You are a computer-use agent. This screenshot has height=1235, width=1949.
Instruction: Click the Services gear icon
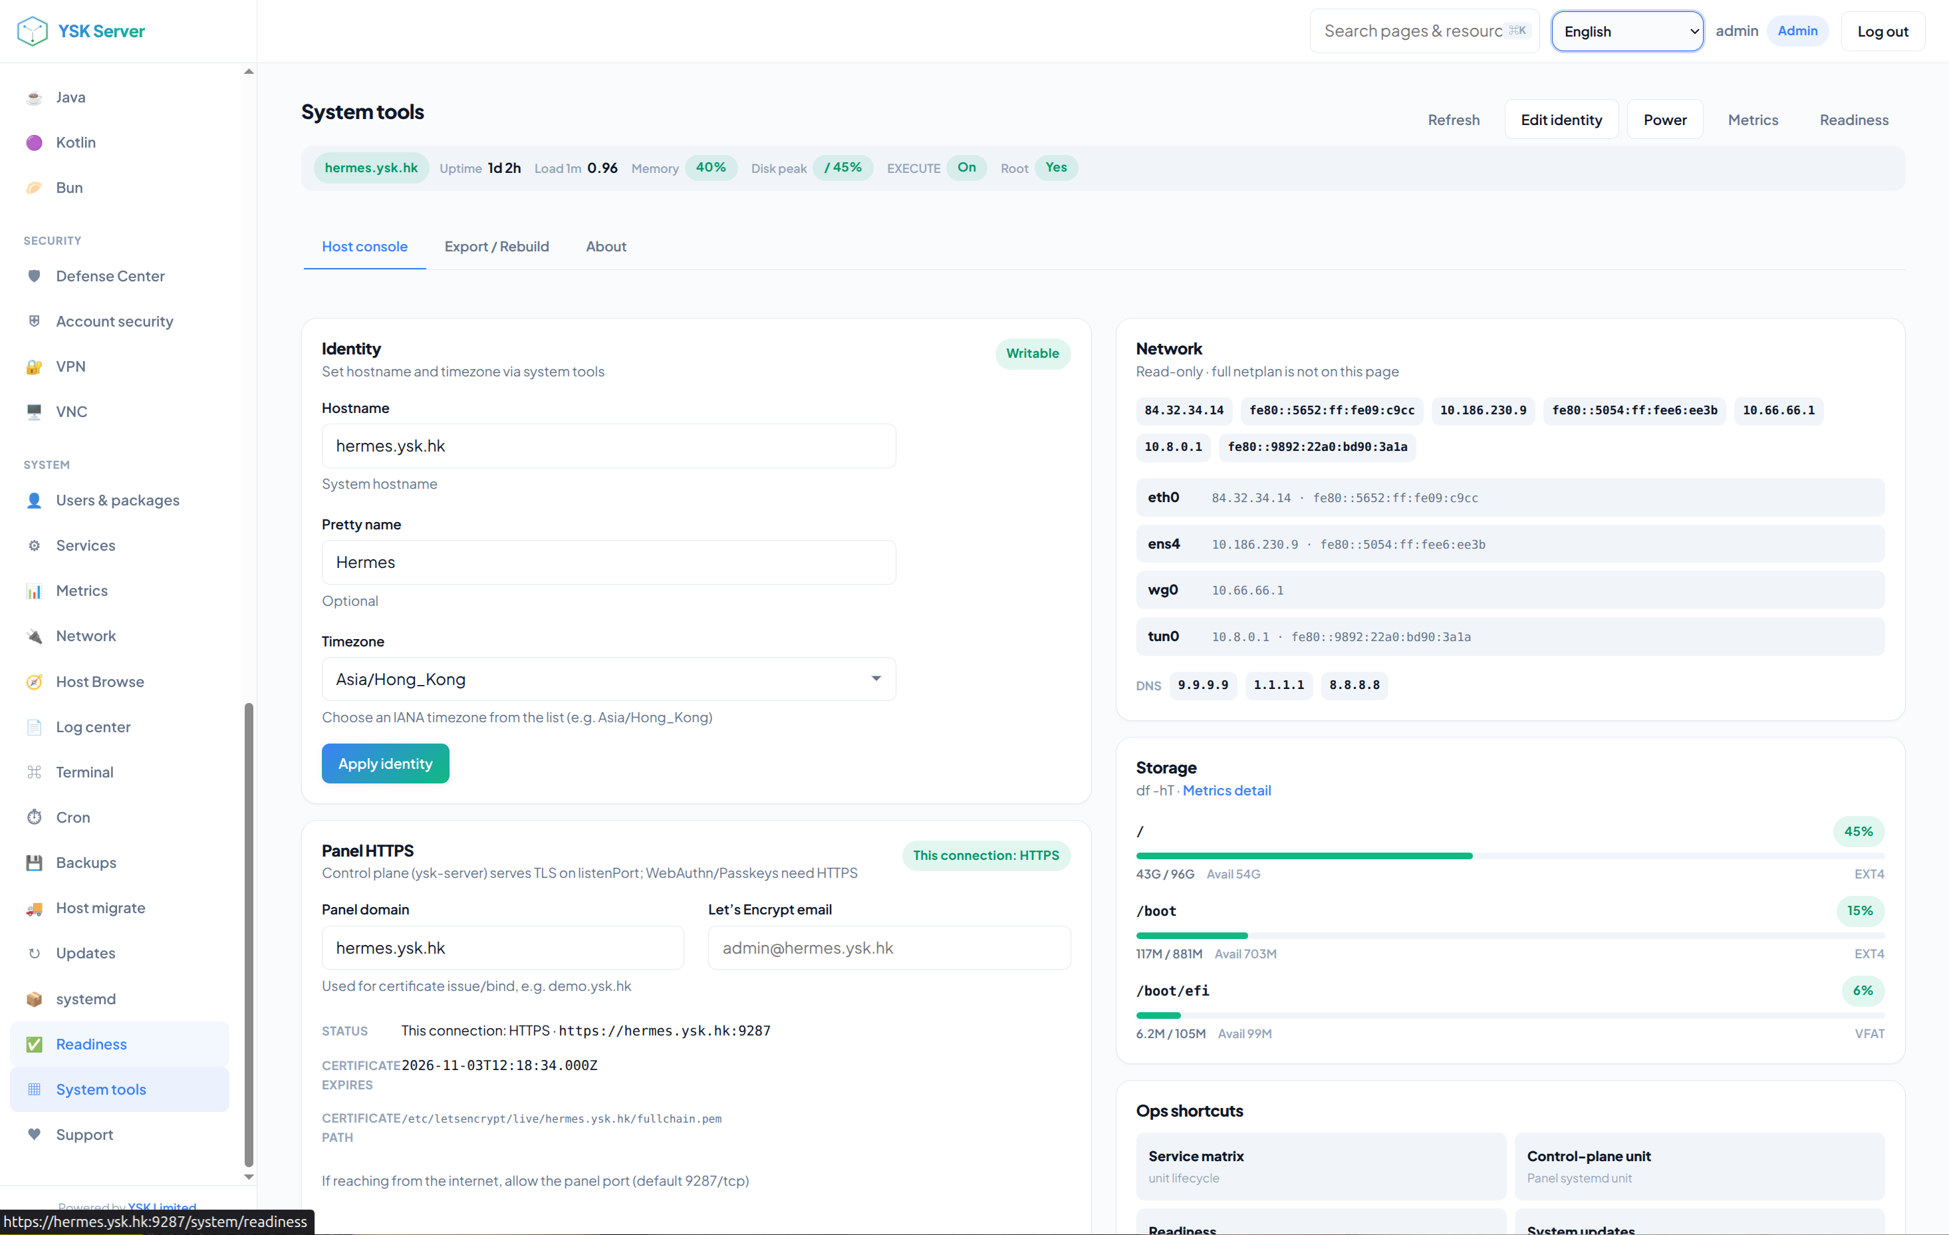pyautogui.click(x=34, y=546)
